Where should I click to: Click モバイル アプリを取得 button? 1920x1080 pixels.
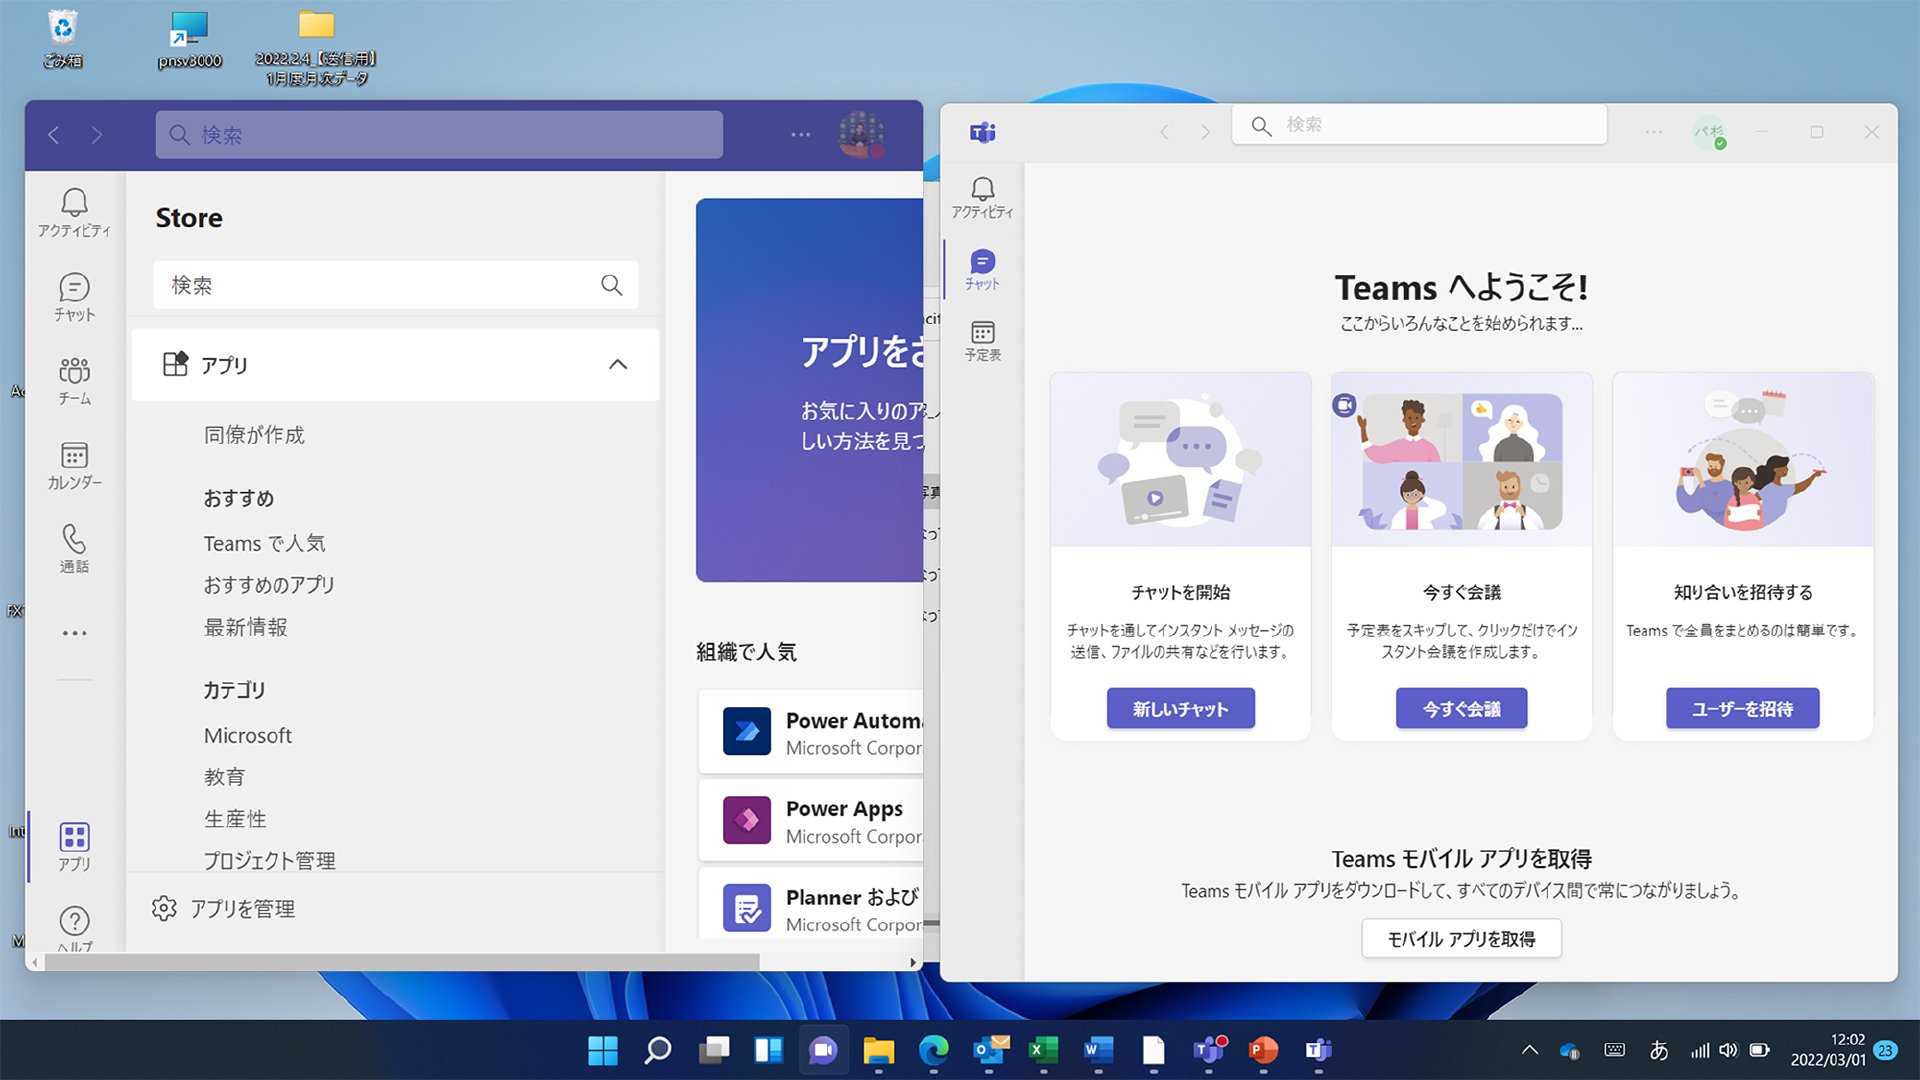[x=1461, y=938]
